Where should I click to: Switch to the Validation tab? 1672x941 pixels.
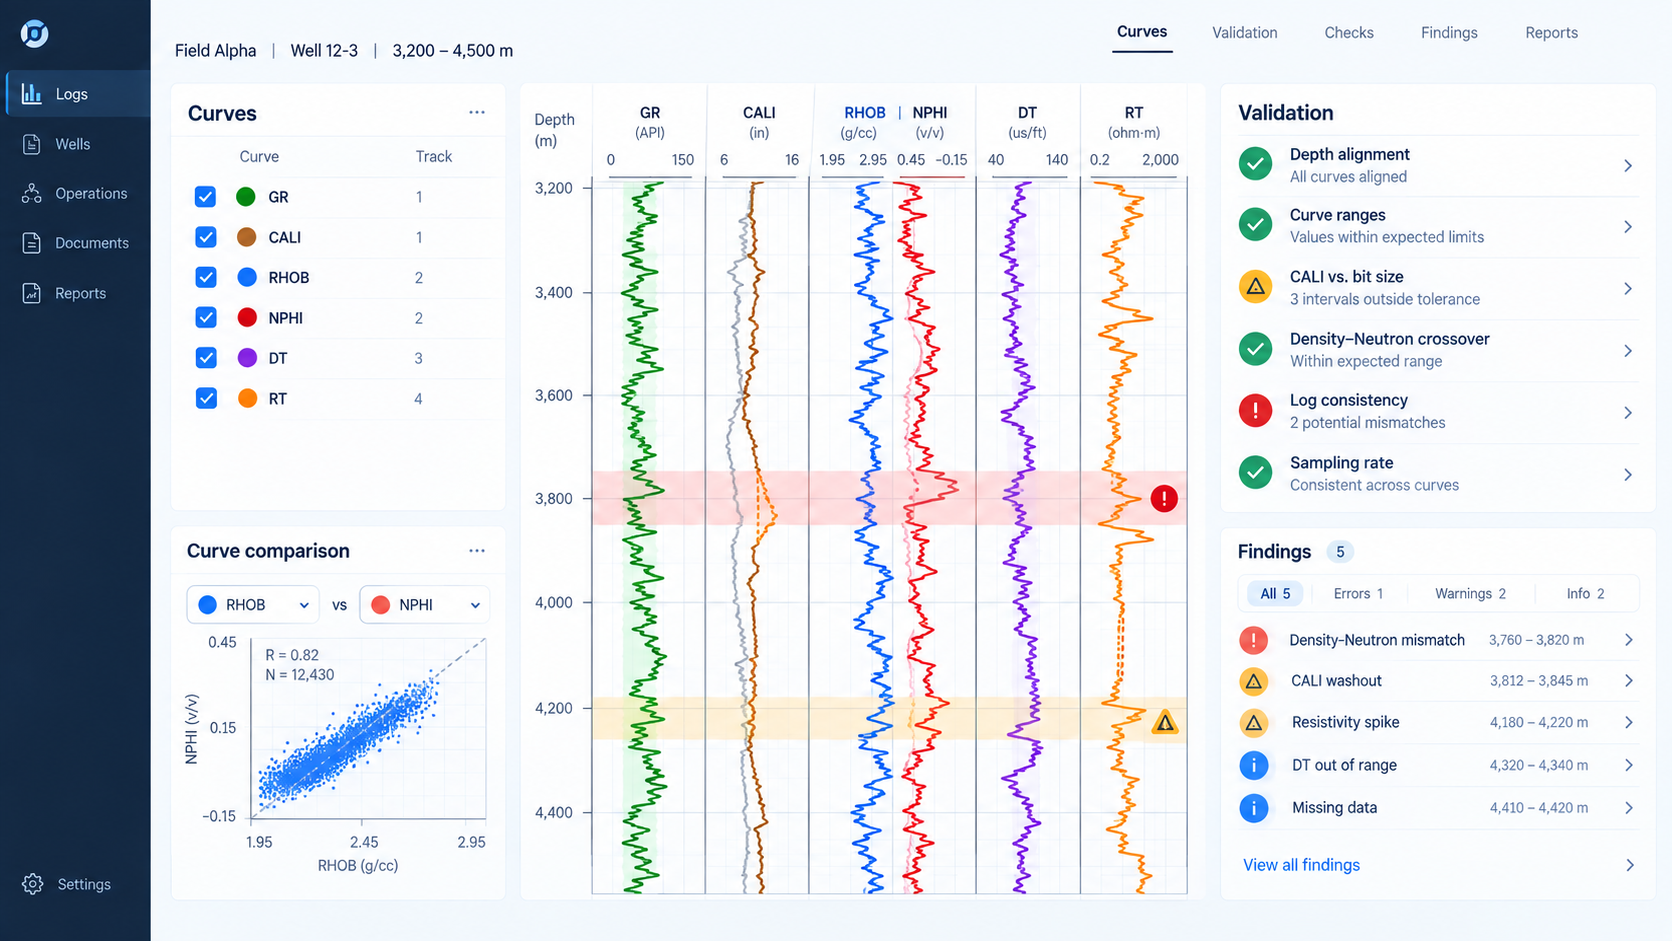(x=1245, y=33)
